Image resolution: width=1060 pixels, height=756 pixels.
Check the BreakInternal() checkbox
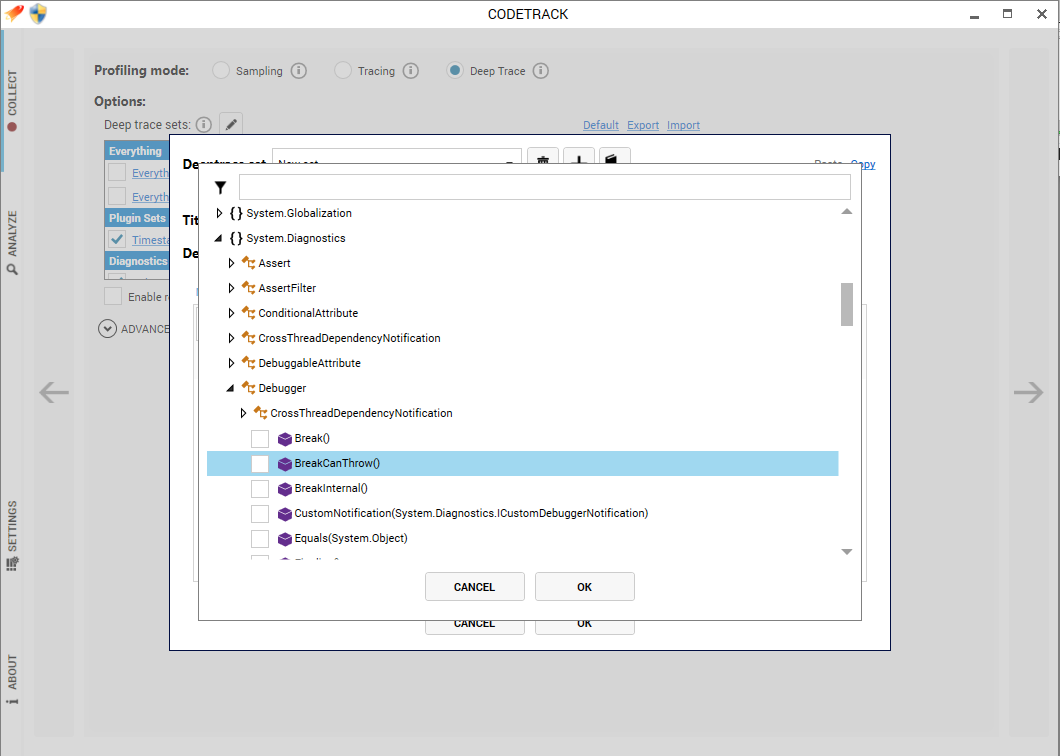[x=260, y=489]
